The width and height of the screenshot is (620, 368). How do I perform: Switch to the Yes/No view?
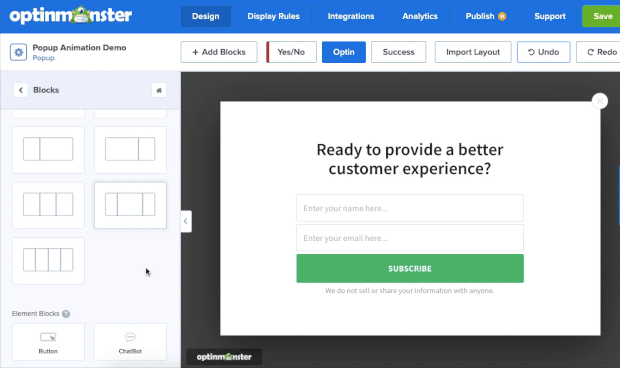point(291,52)
